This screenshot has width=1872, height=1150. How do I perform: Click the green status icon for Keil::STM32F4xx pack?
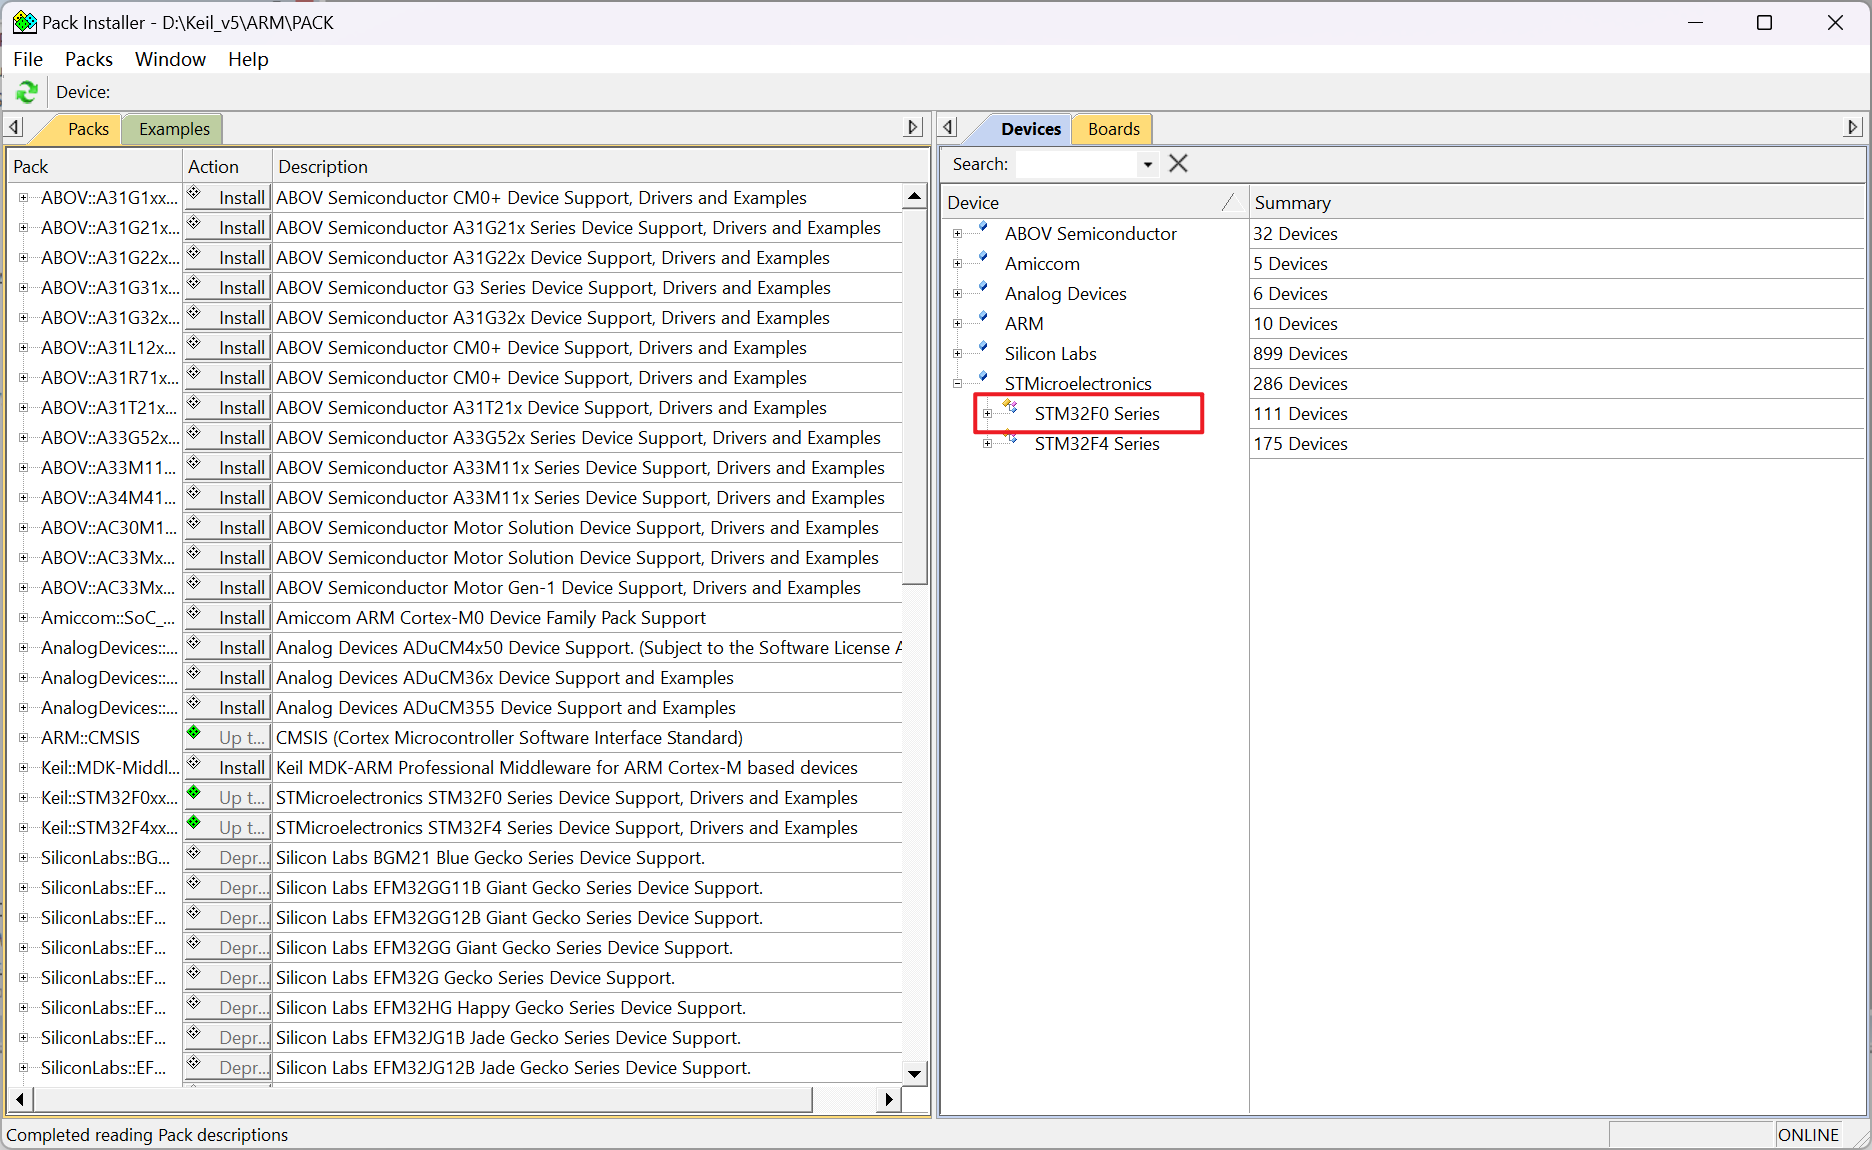[x=194, y=823]
